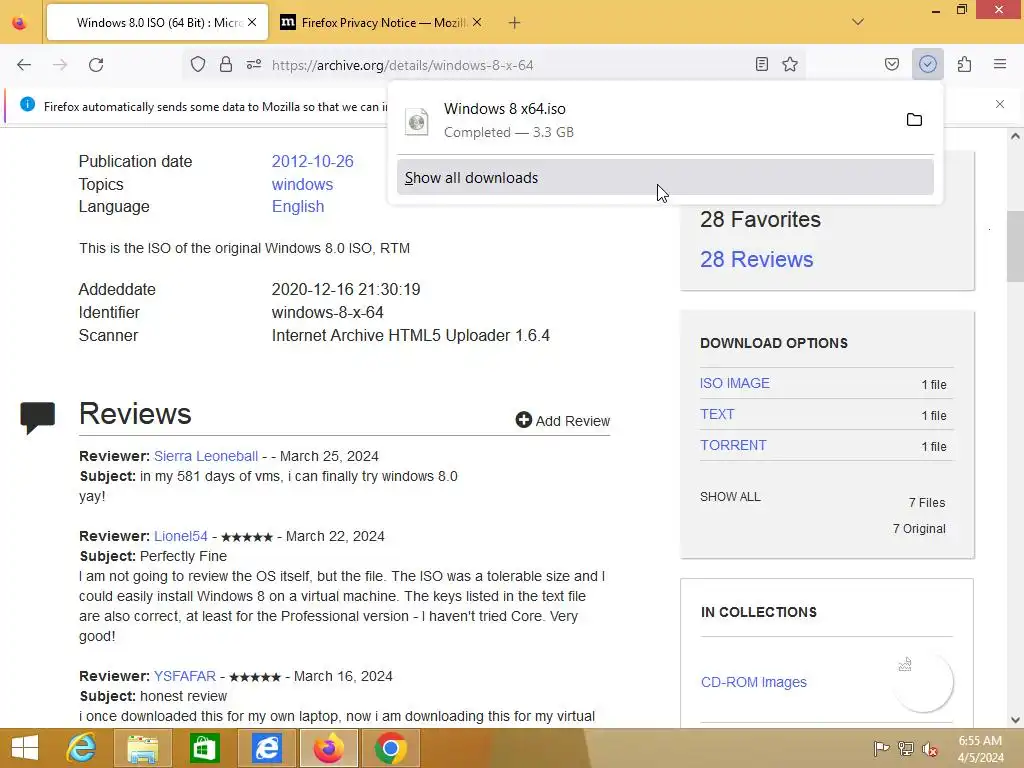Select the TEXT download option
The image size is (1024, 768).
(717, 414)
